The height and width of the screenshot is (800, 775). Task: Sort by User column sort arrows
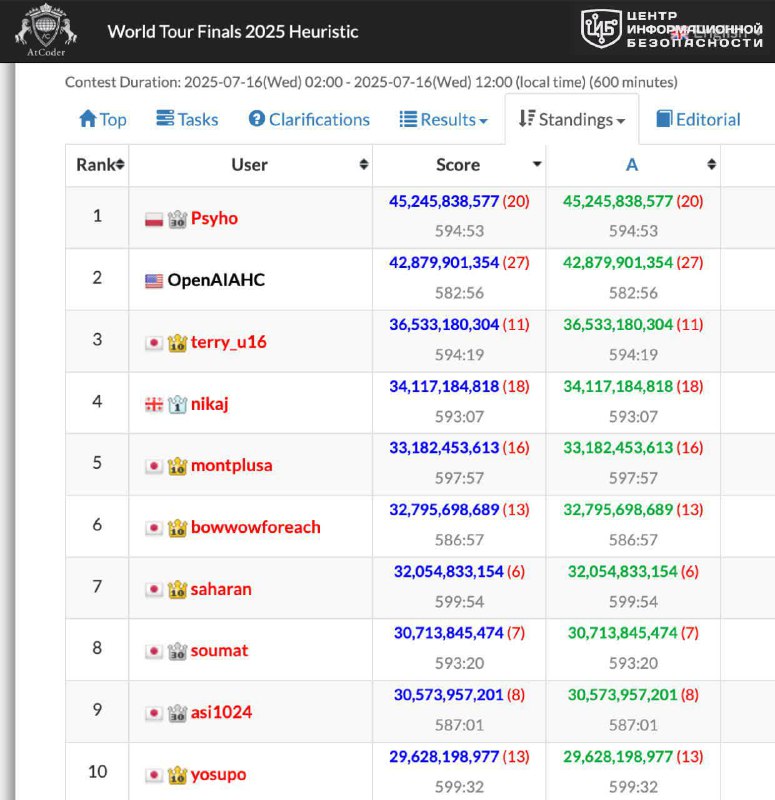pos(364,164)
